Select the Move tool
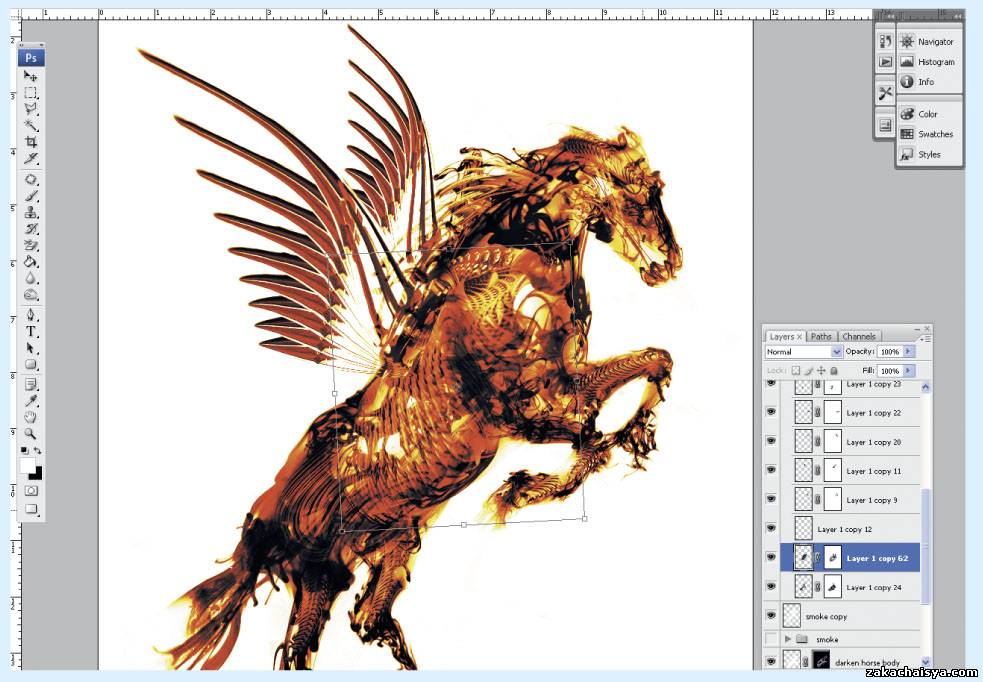The height and width of the screenshot is (682, 983). click(30, 76)
